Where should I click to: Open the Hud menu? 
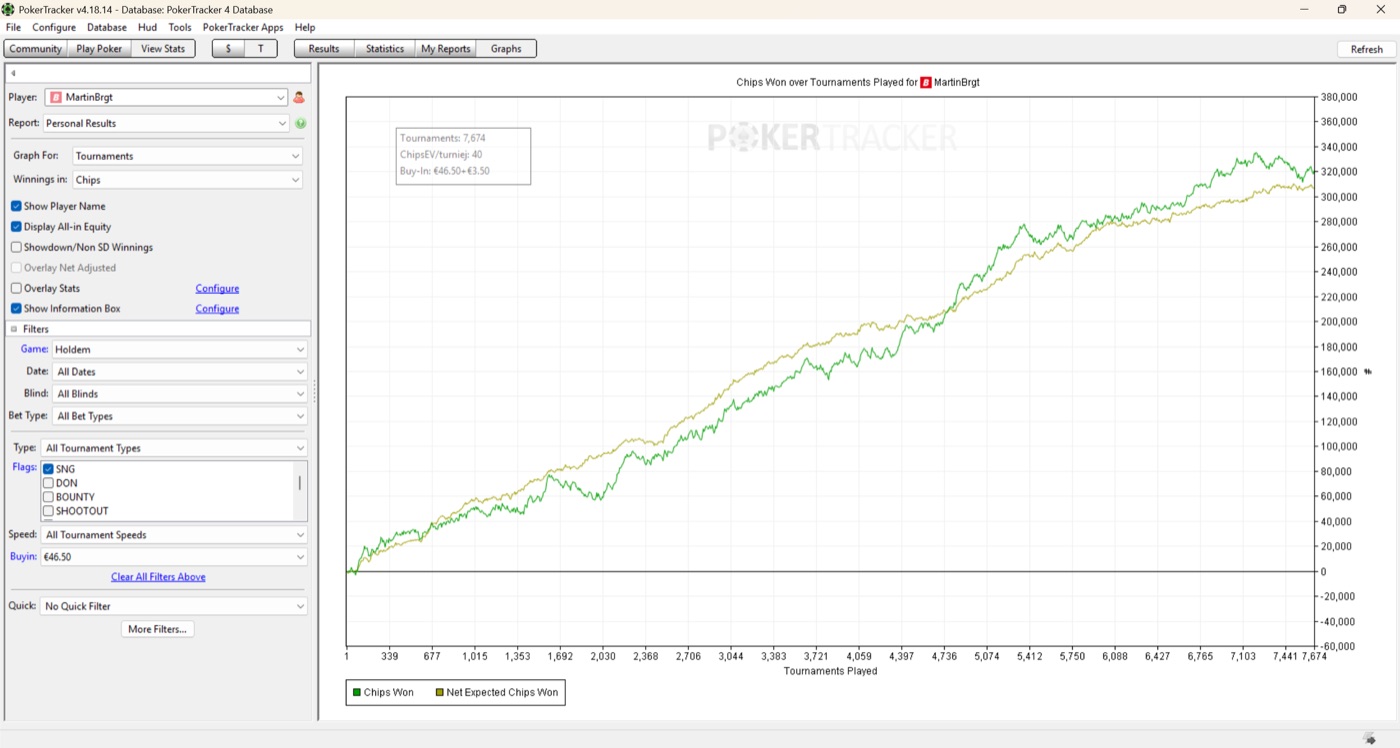click(148, 27)
